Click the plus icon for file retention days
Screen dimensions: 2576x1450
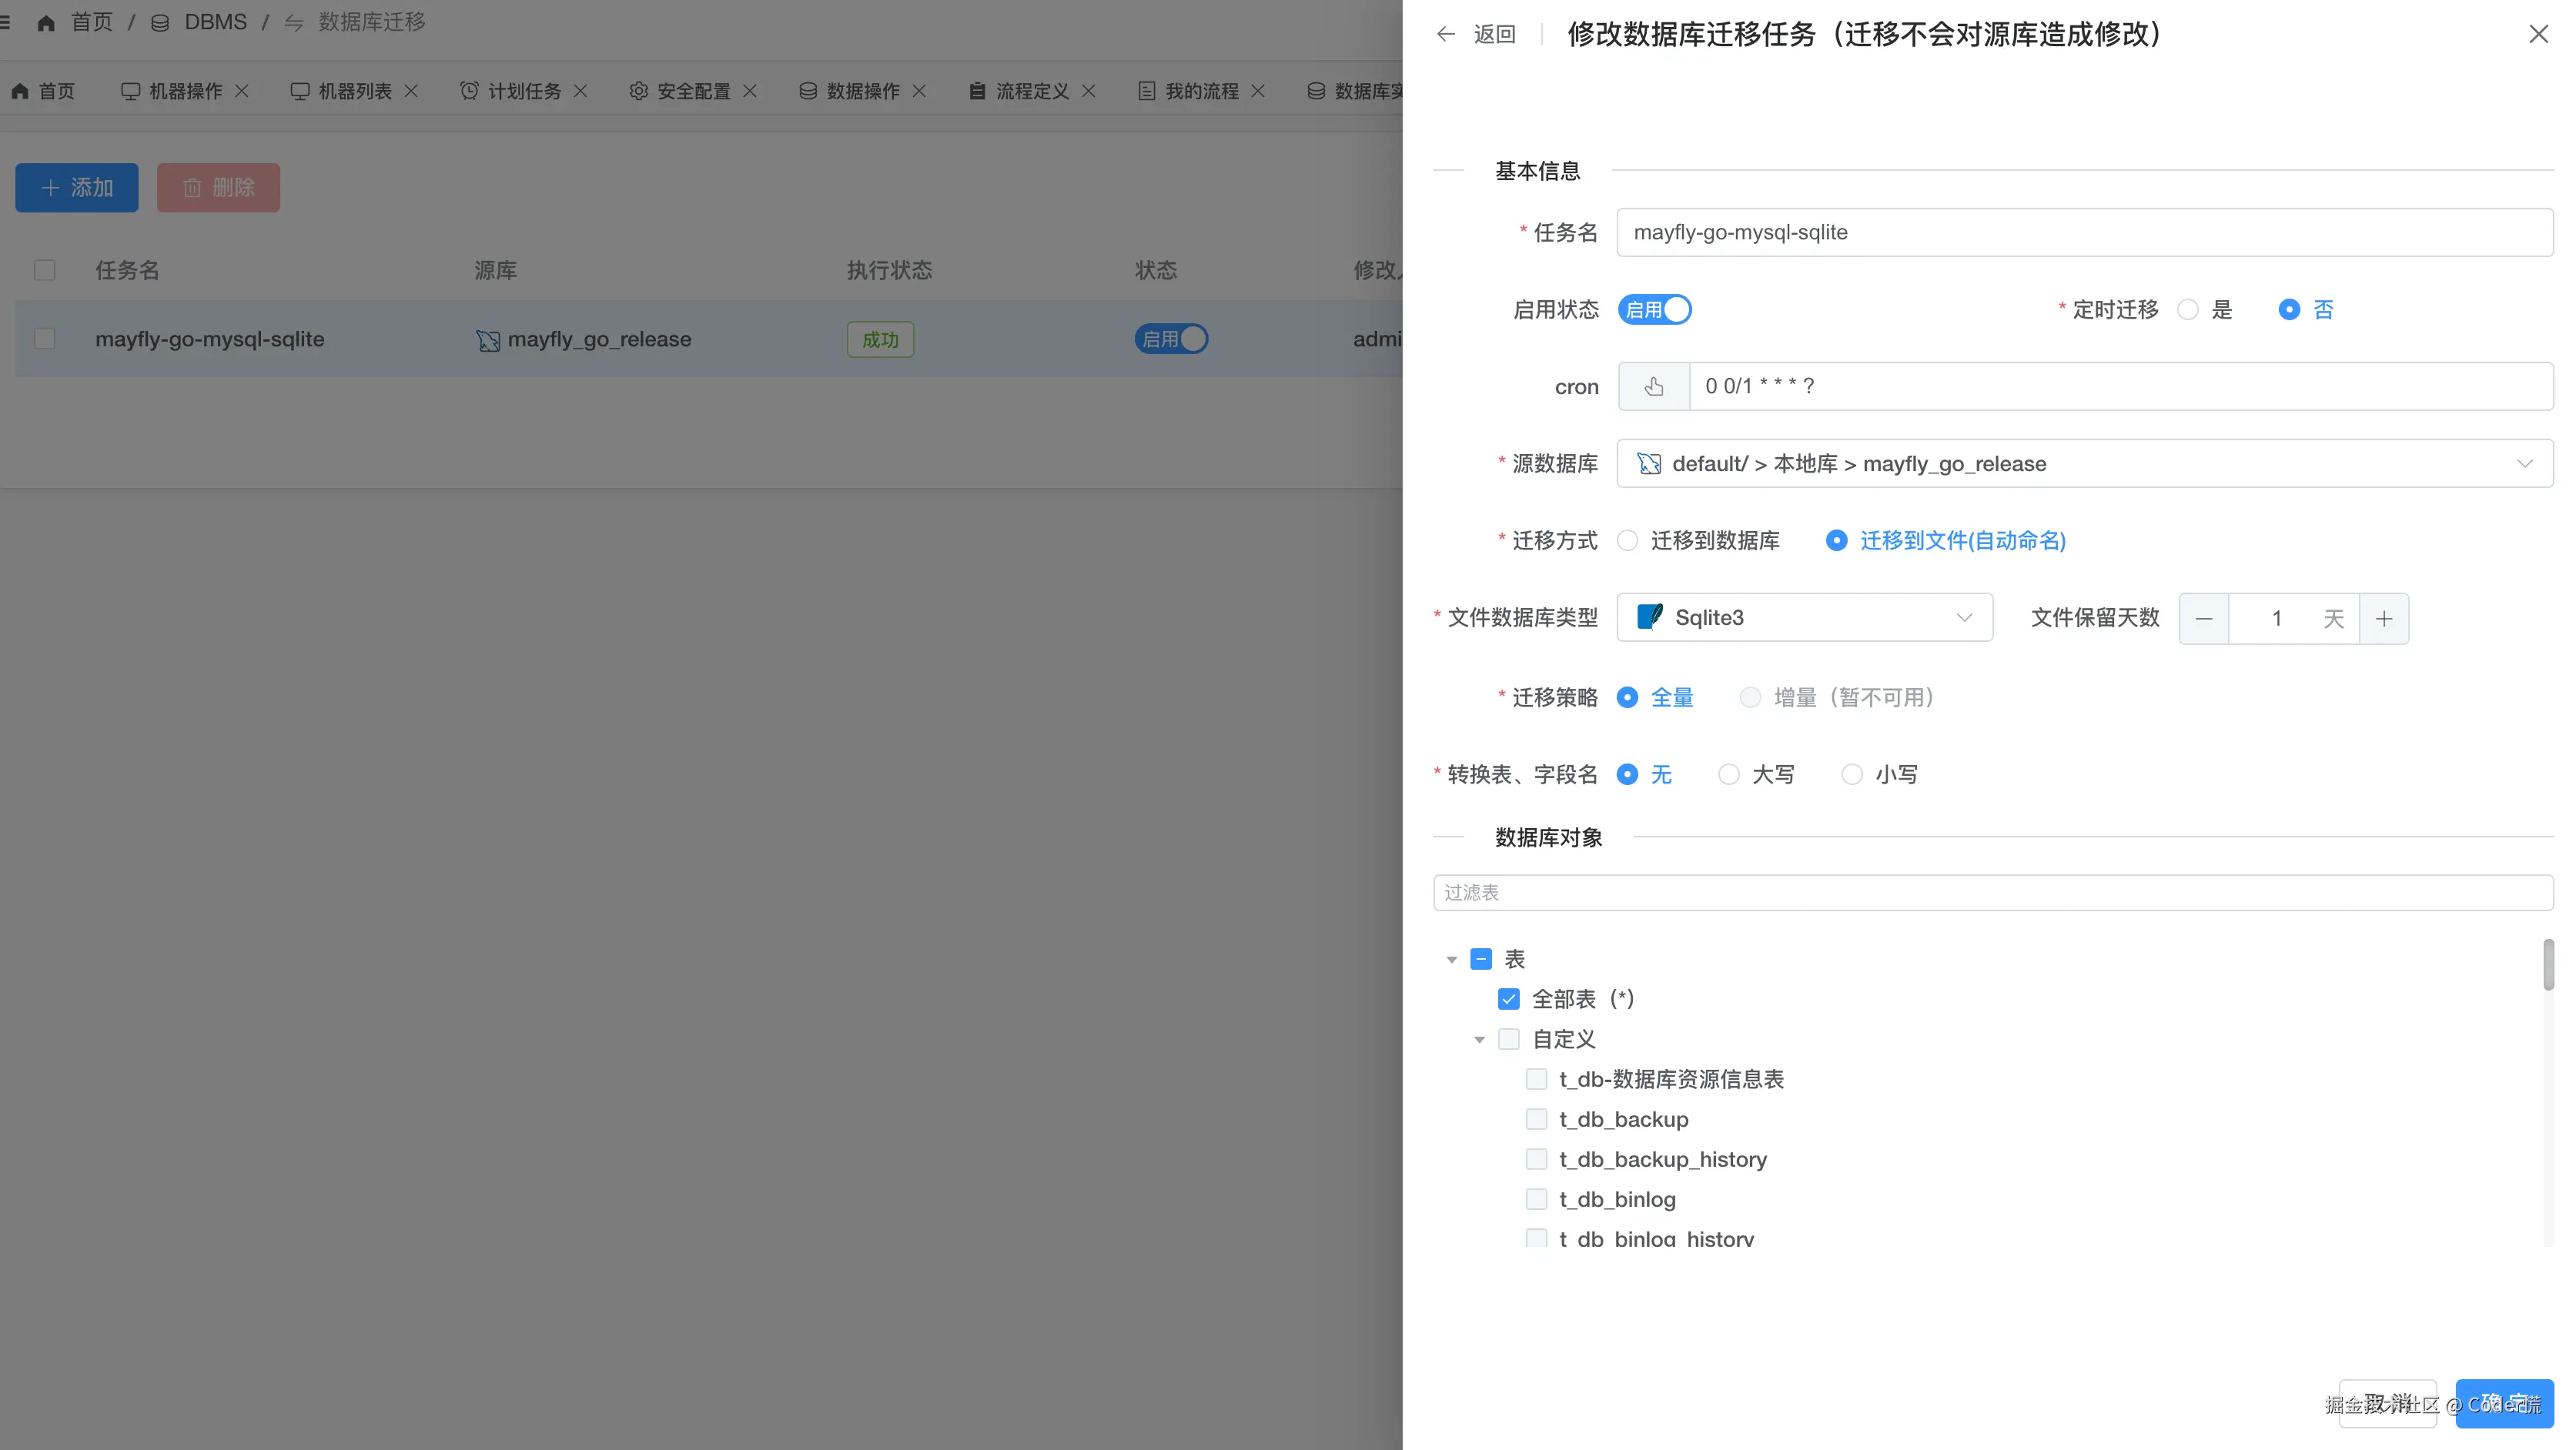click(2384, 619)
